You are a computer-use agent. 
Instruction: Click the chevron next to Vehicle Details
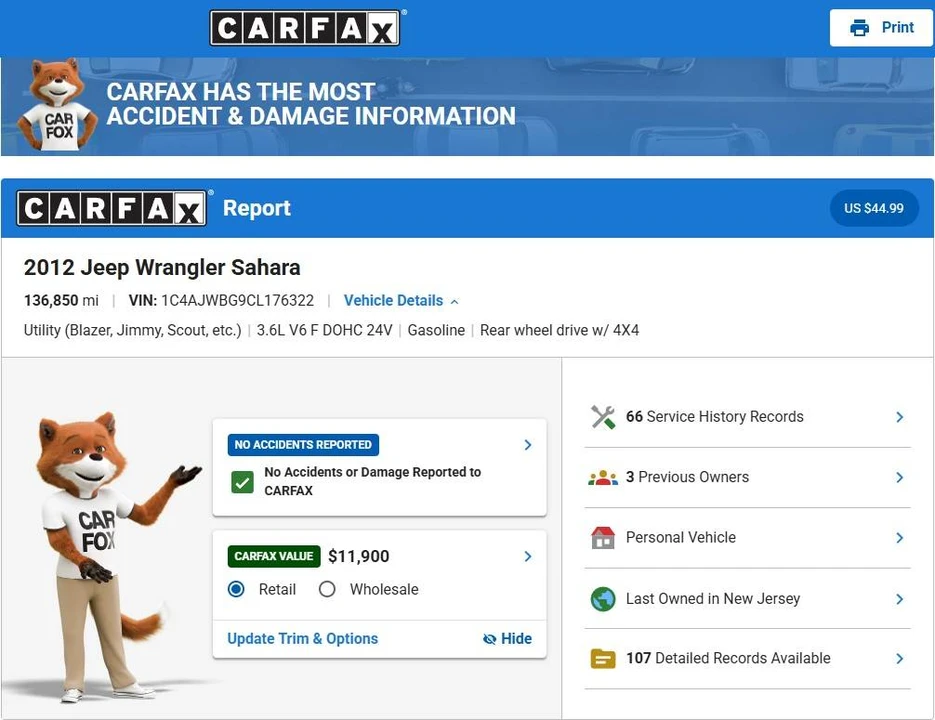point(454,302)
